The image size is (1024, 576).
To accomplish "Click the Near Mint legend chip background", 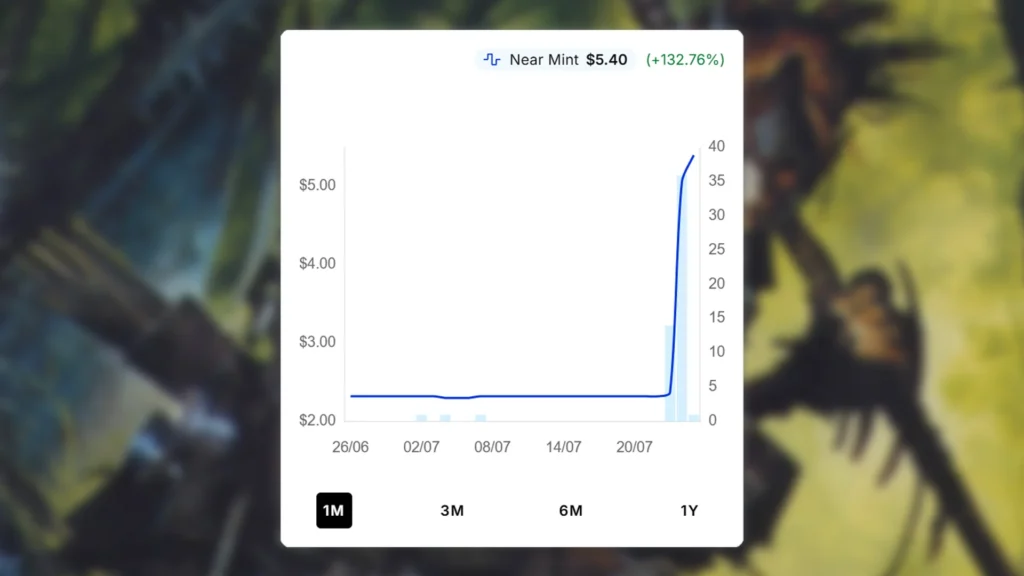I will (556, 60).
